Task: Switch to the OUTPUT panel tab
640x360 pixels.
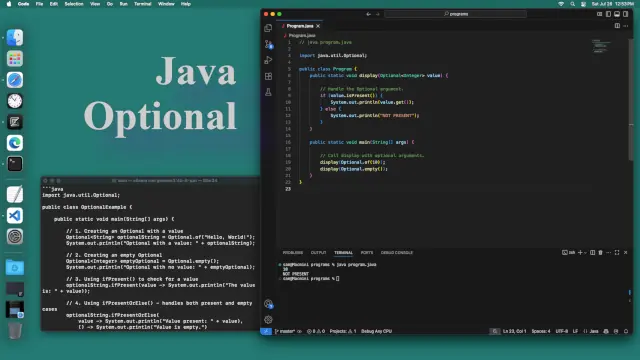Action: click(x=318, y=253)
